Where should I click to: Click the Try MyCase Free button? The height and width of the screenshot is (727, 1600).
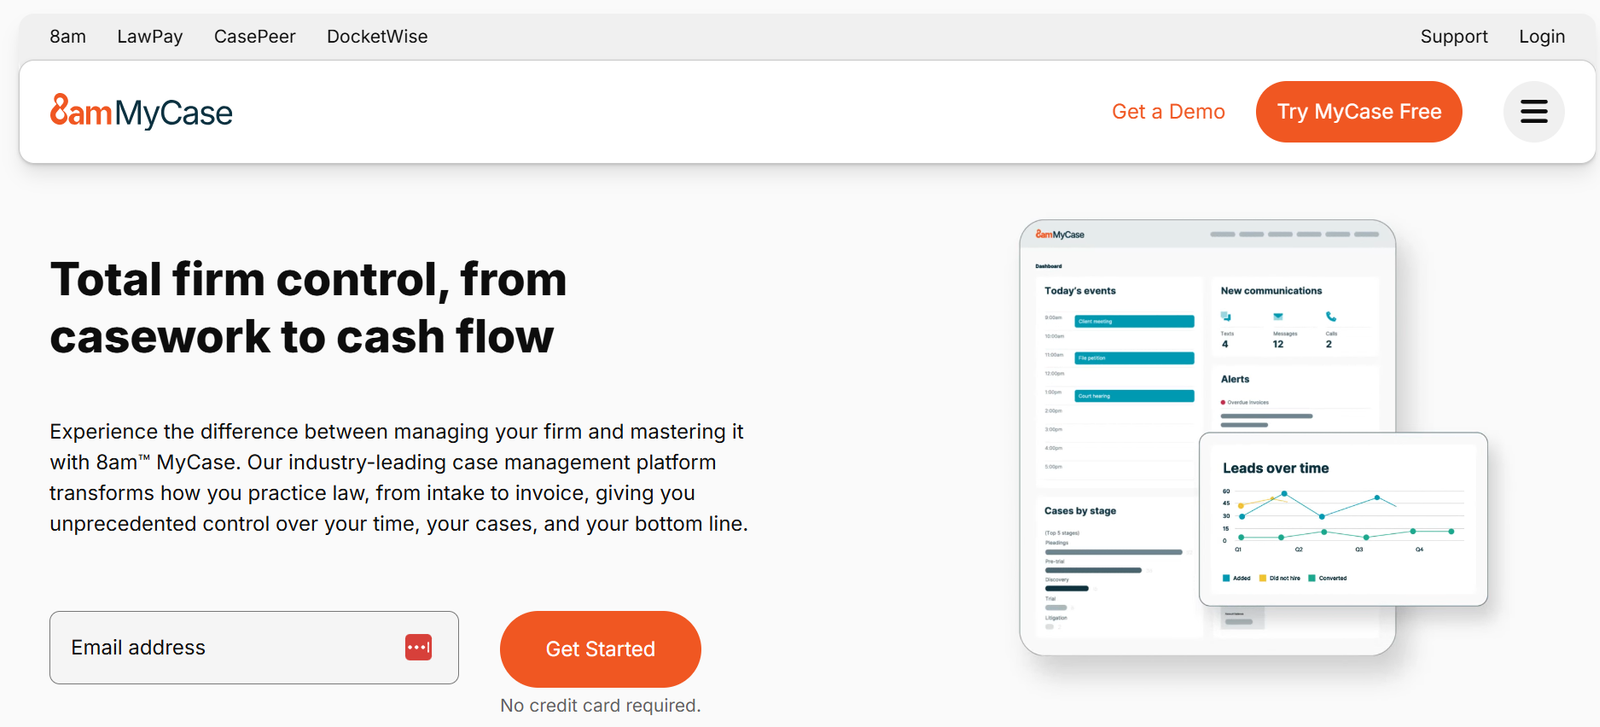(x=1359, y=112)
